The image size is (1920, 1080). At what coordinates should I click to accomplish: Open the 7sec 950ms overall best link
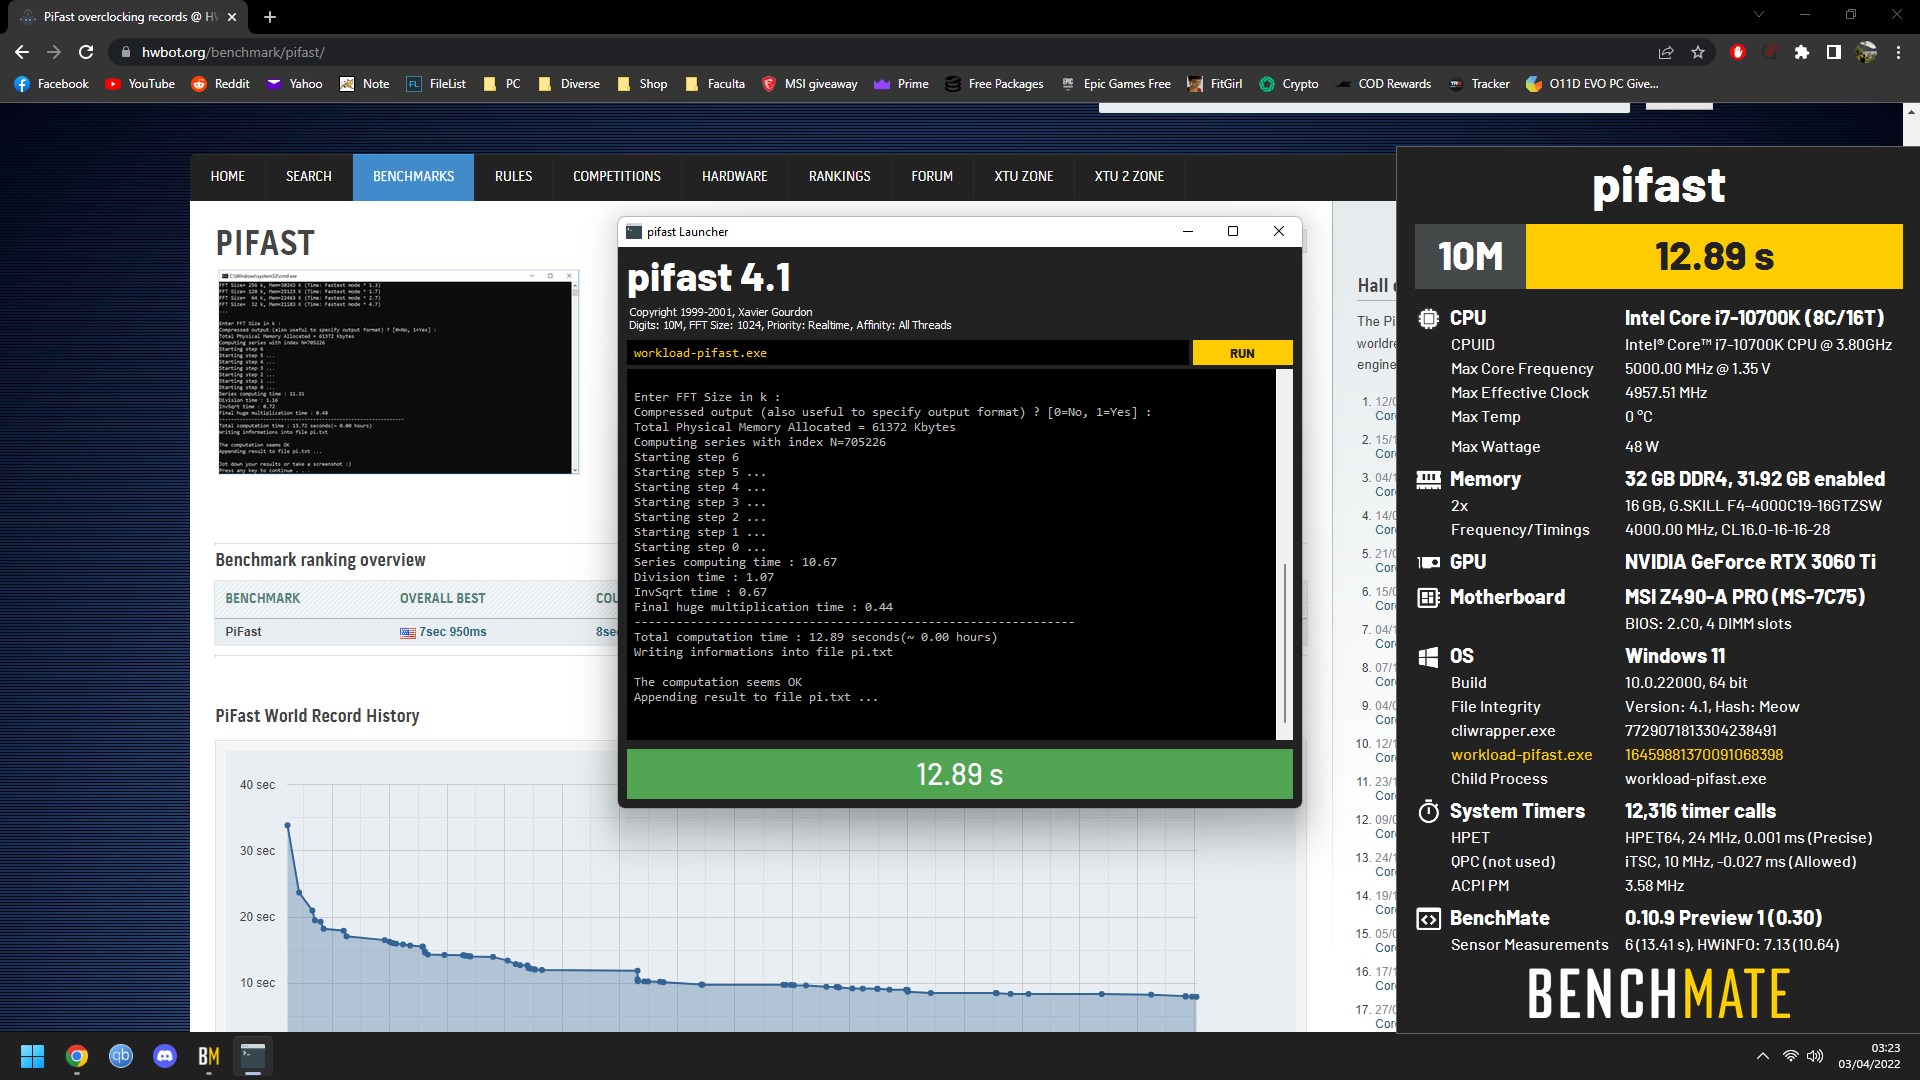pyautogui.click(x=453, y=632)
